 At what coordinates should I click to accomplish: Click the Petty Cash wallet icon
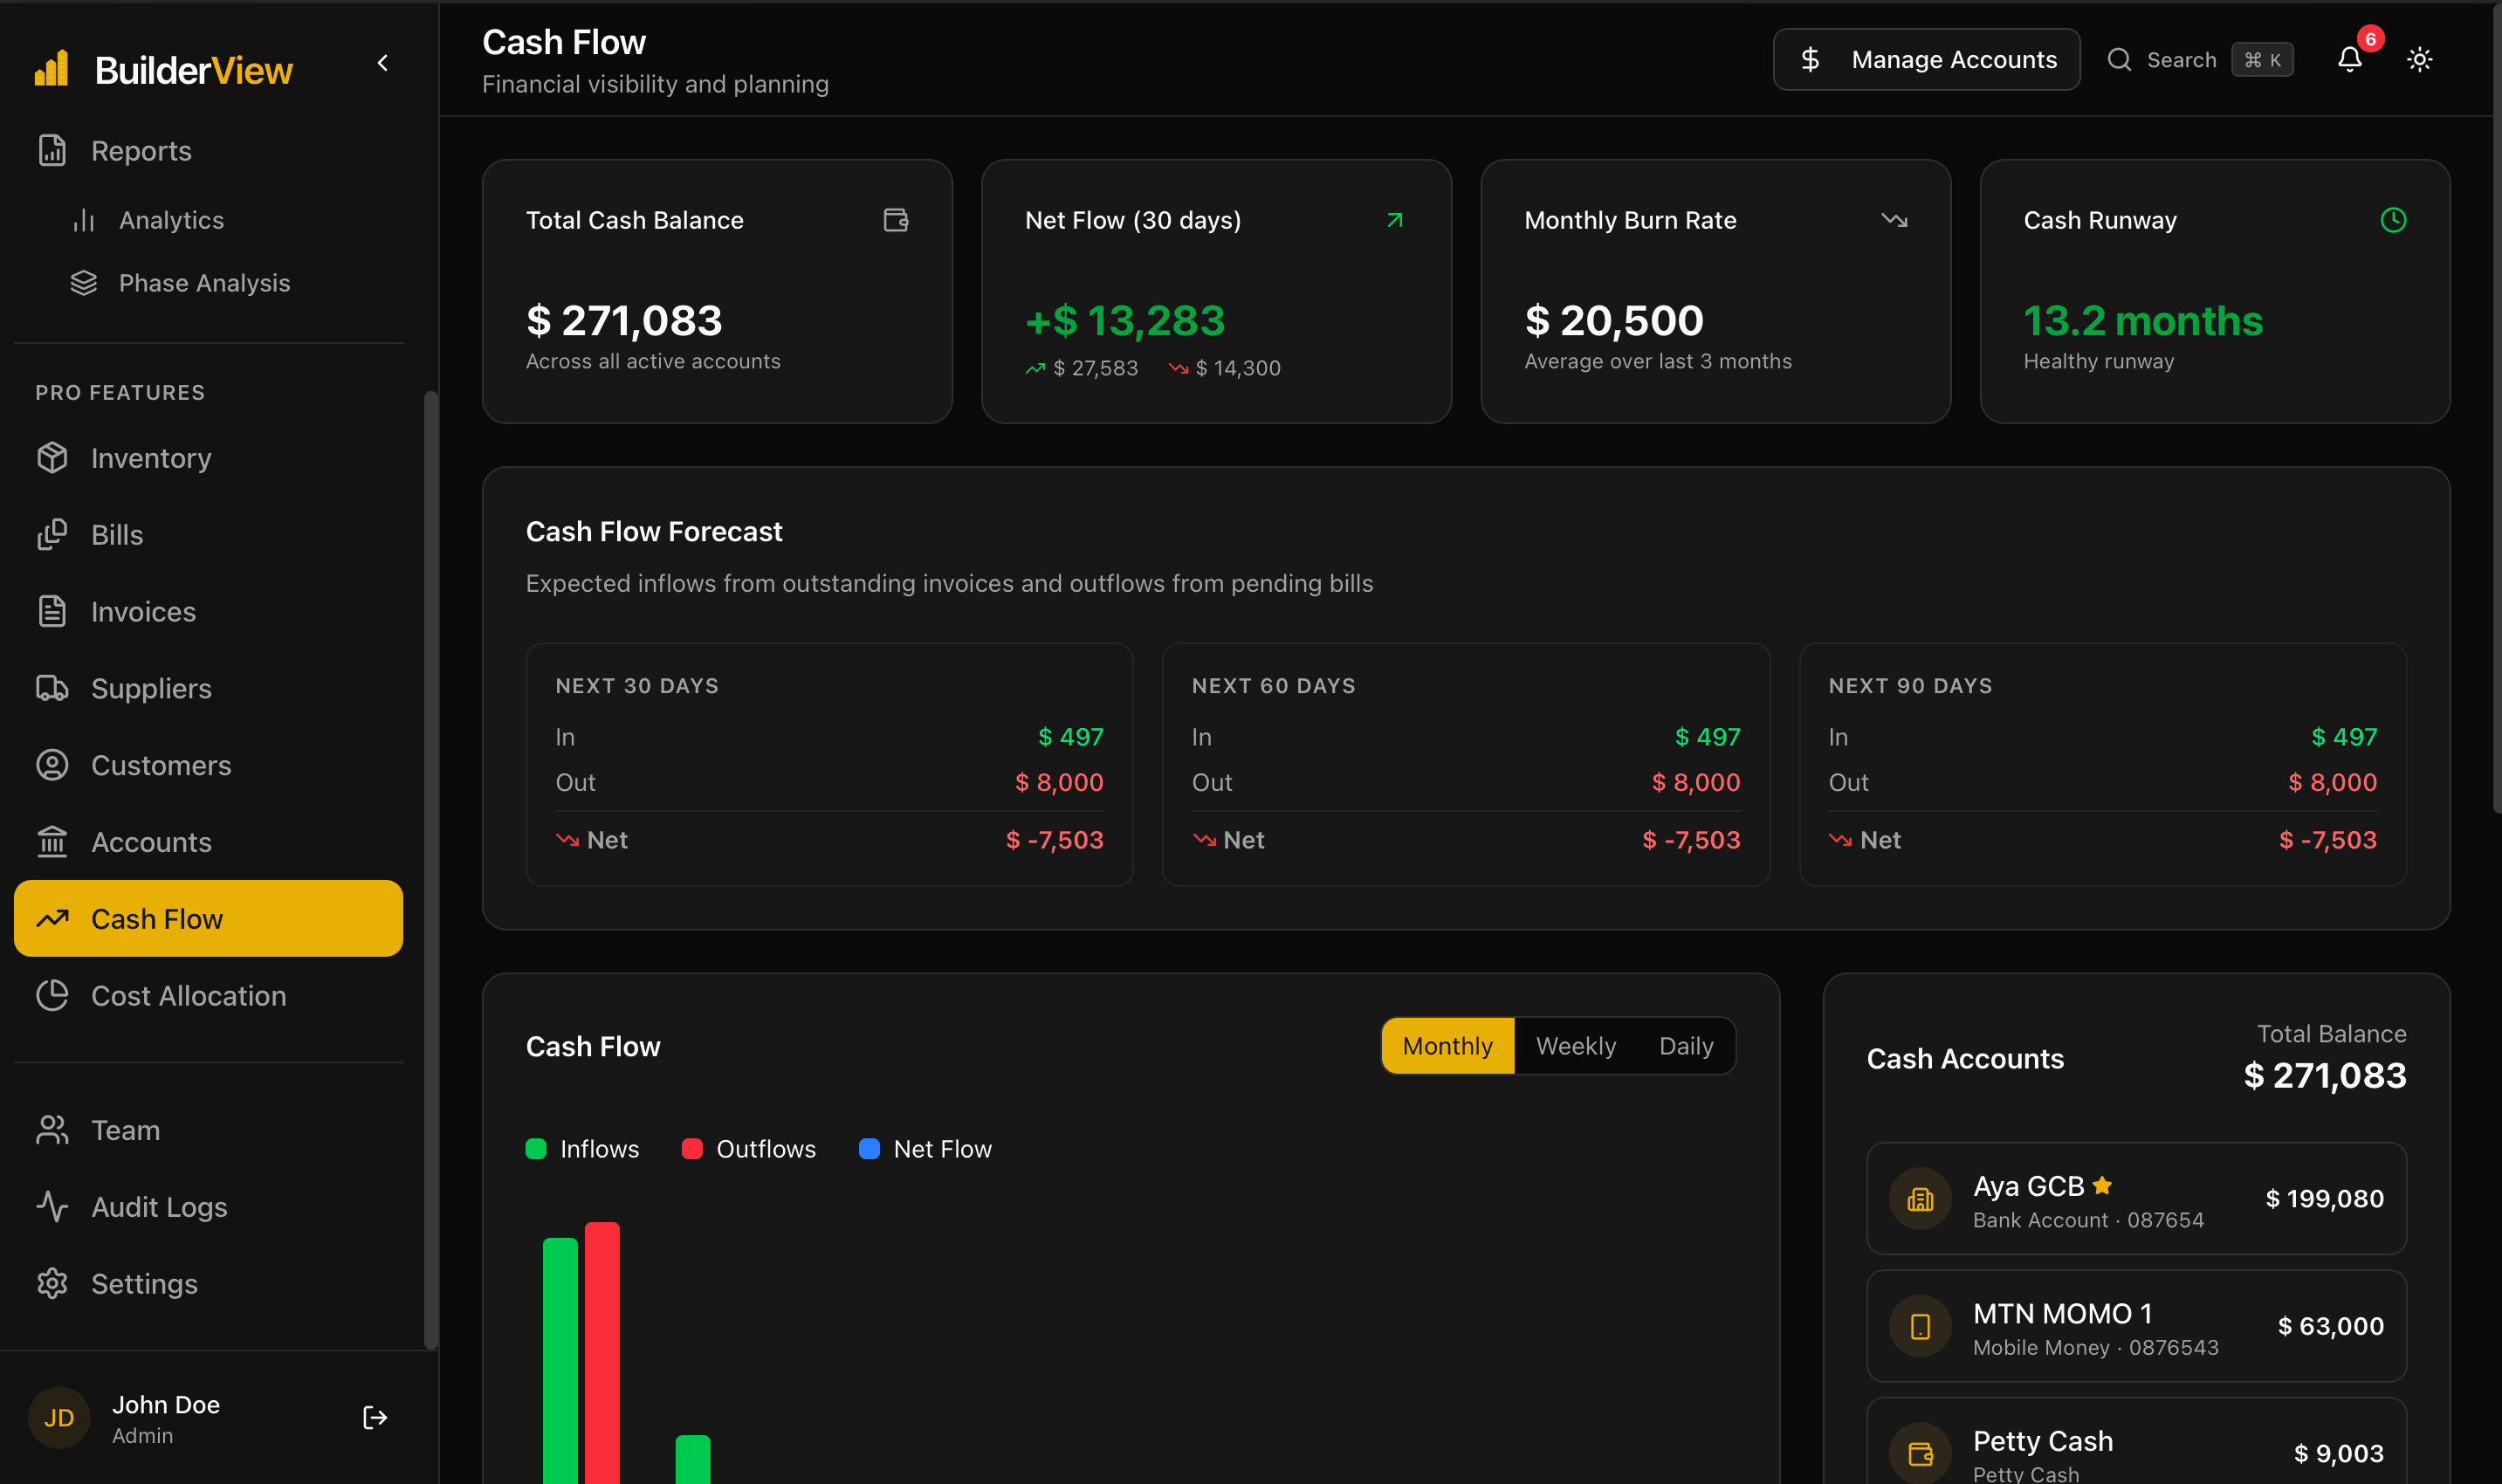coord(1920,1453)
